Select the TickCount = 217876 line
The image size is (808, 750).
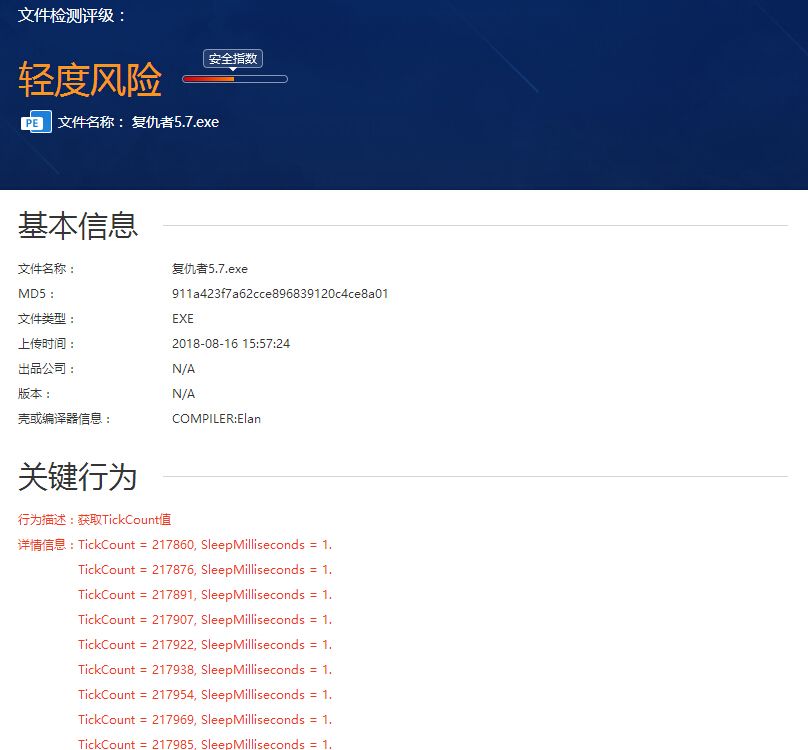click(x=205, y=570)
